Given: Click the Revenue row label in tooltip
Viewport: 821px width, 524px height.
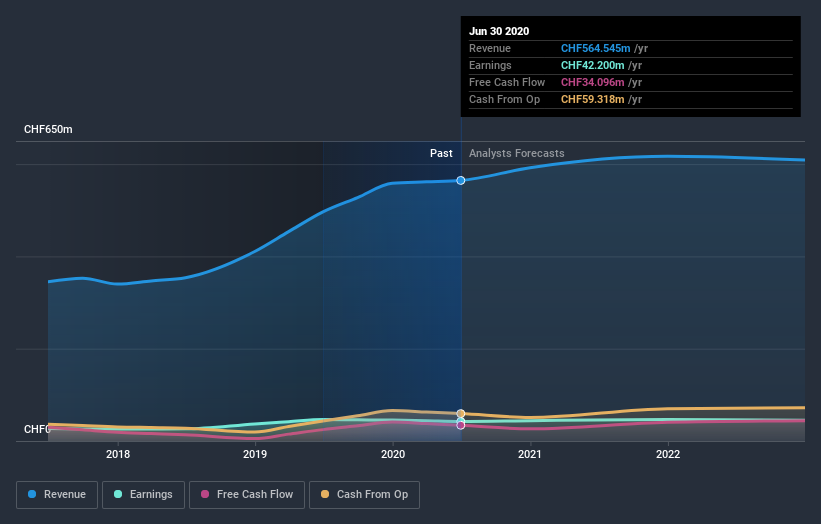Looking at the screenshot, I should pos(490,48).
